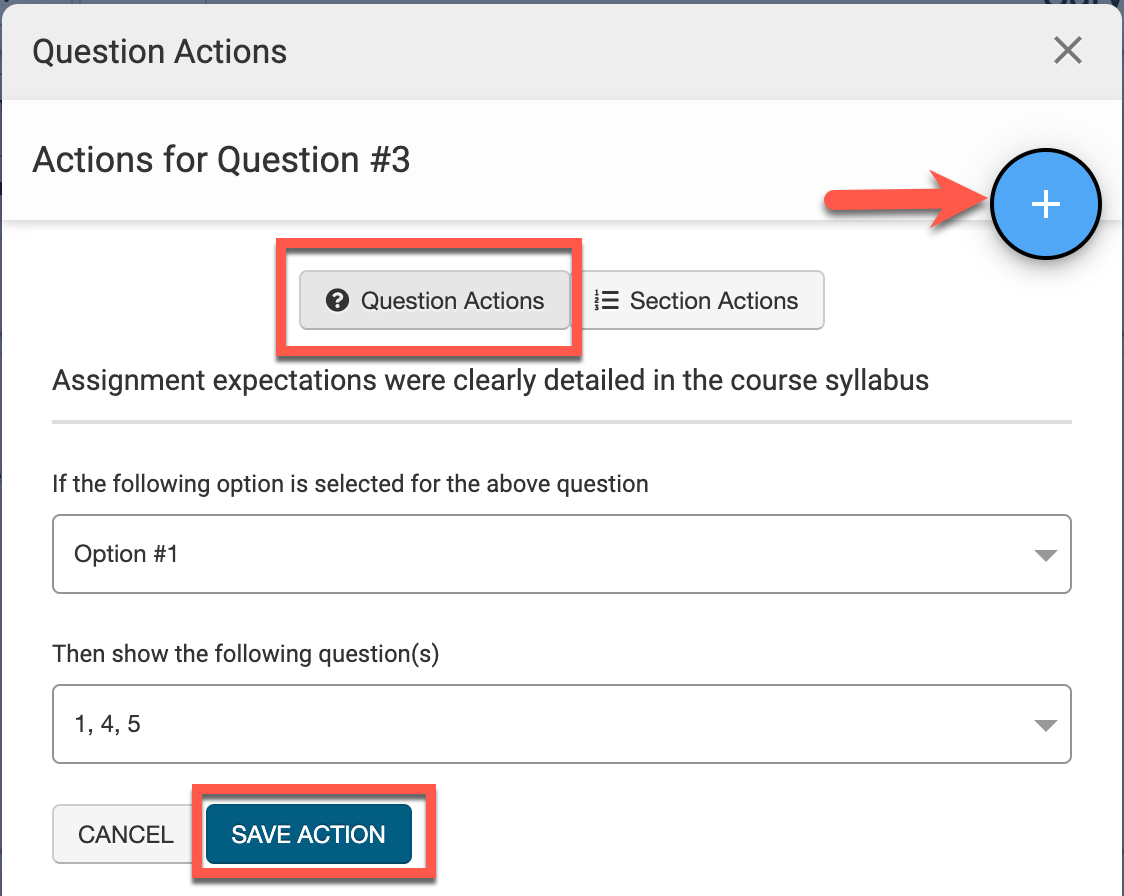Screen dimensions: 1124x896
Task: Click the 'Question Actions' dialog title
Action: tap(160, 52)
